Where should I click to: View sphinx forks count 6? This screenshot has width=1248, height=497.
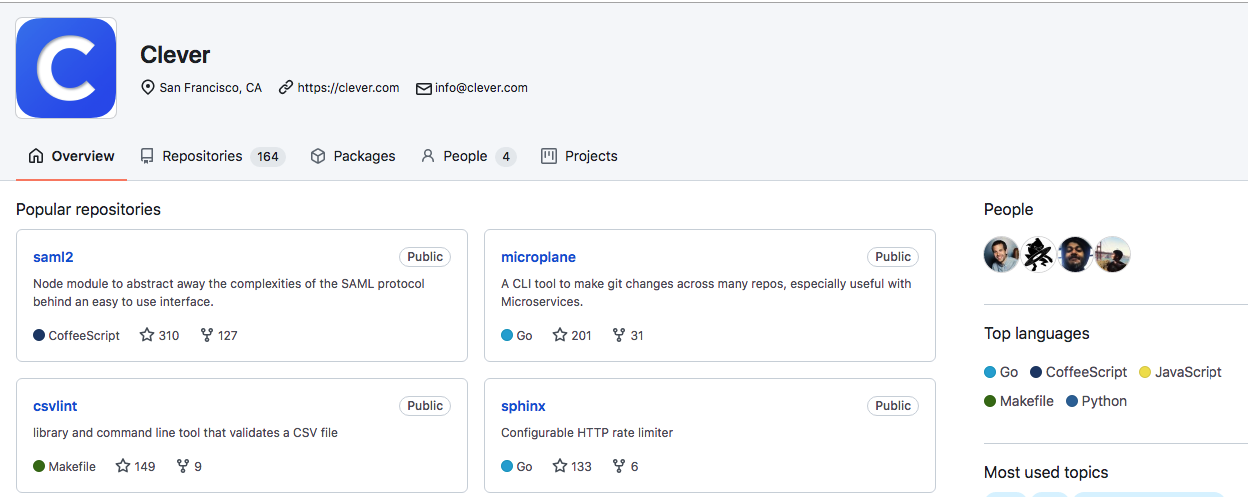click(x=634, y=466)
